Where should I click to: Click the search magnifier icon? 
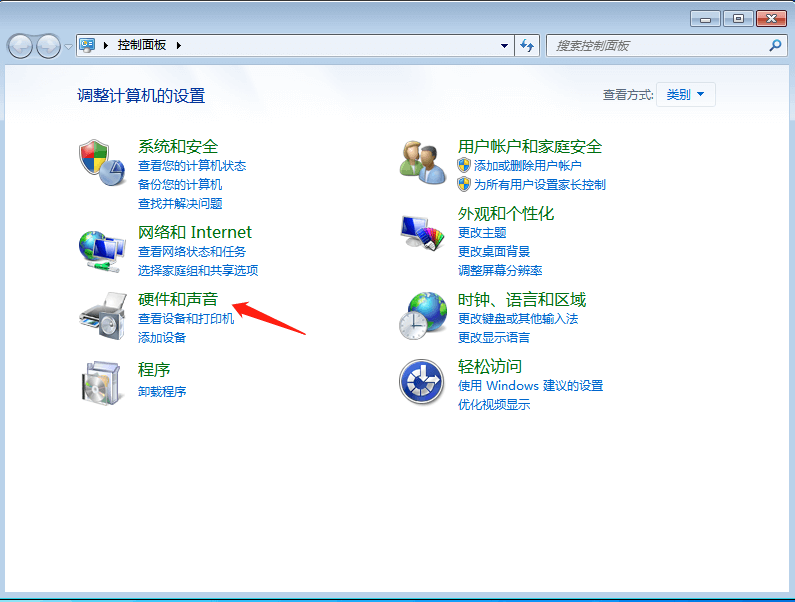[775, 46]
